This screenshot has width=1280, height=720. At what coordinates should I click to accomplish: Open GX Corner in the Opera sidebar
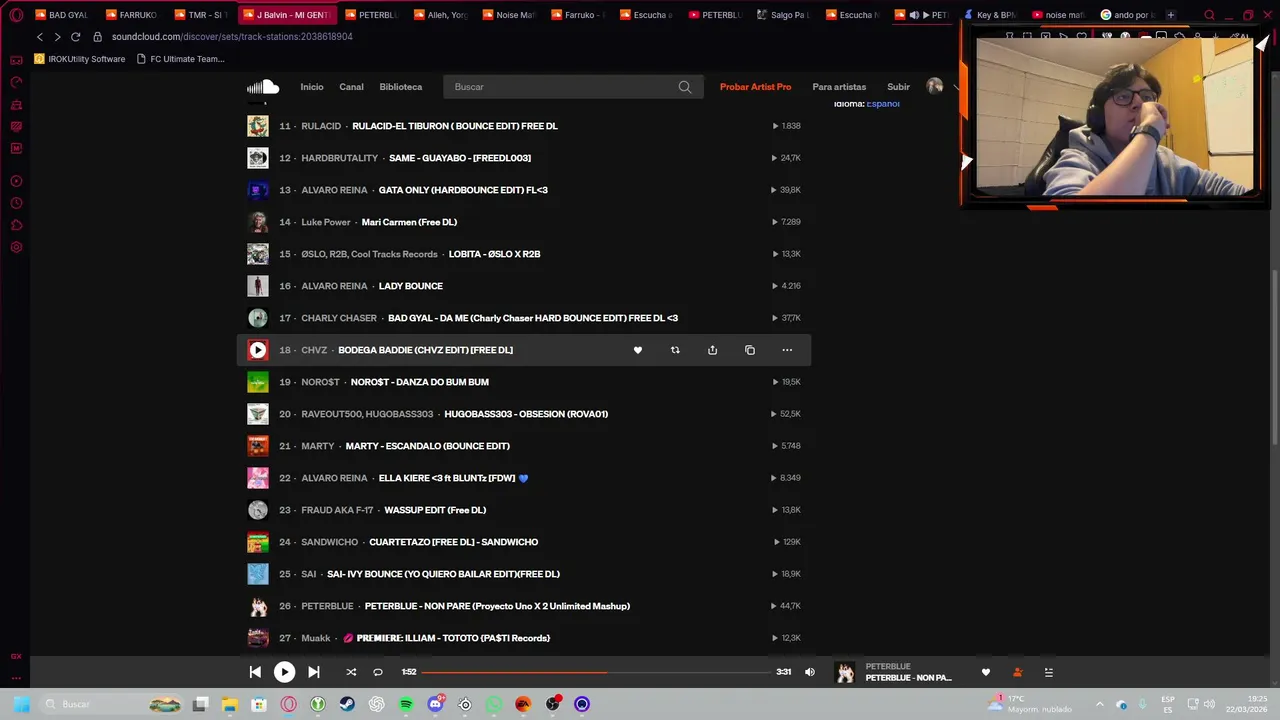[x=16, y=61]
